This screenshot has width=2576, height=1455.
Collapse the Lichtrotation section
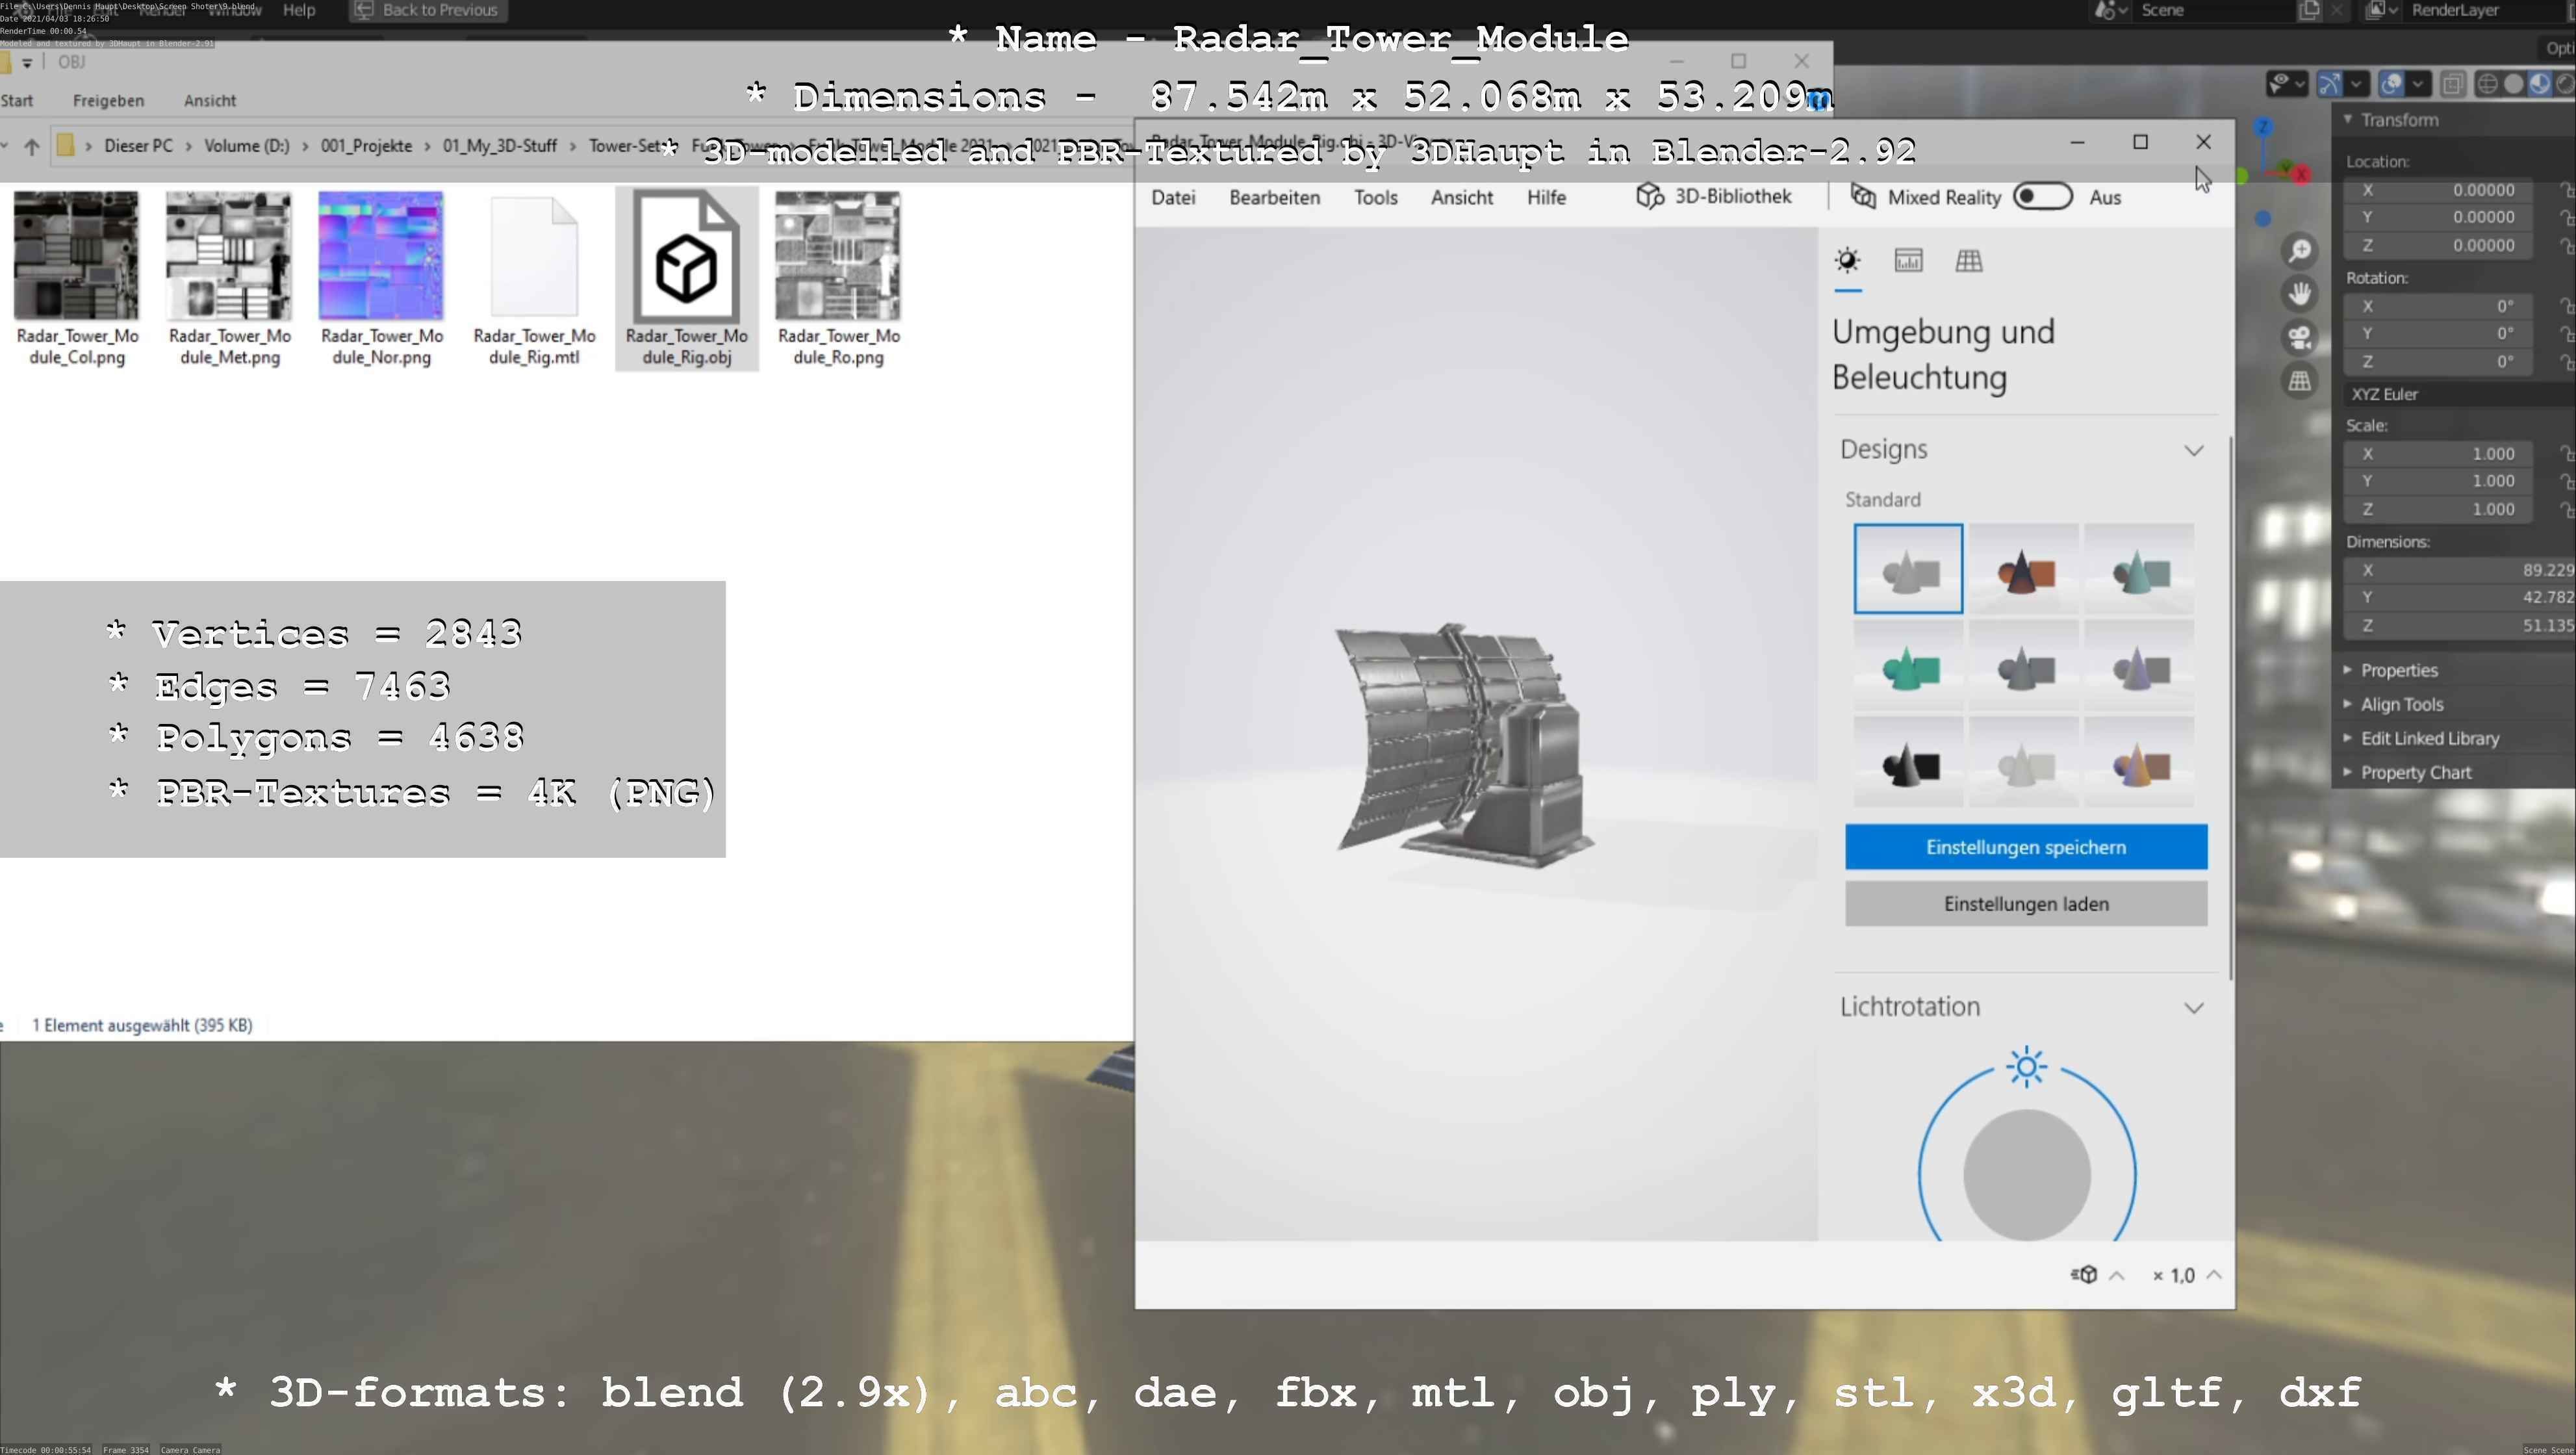point(2193,1008)
